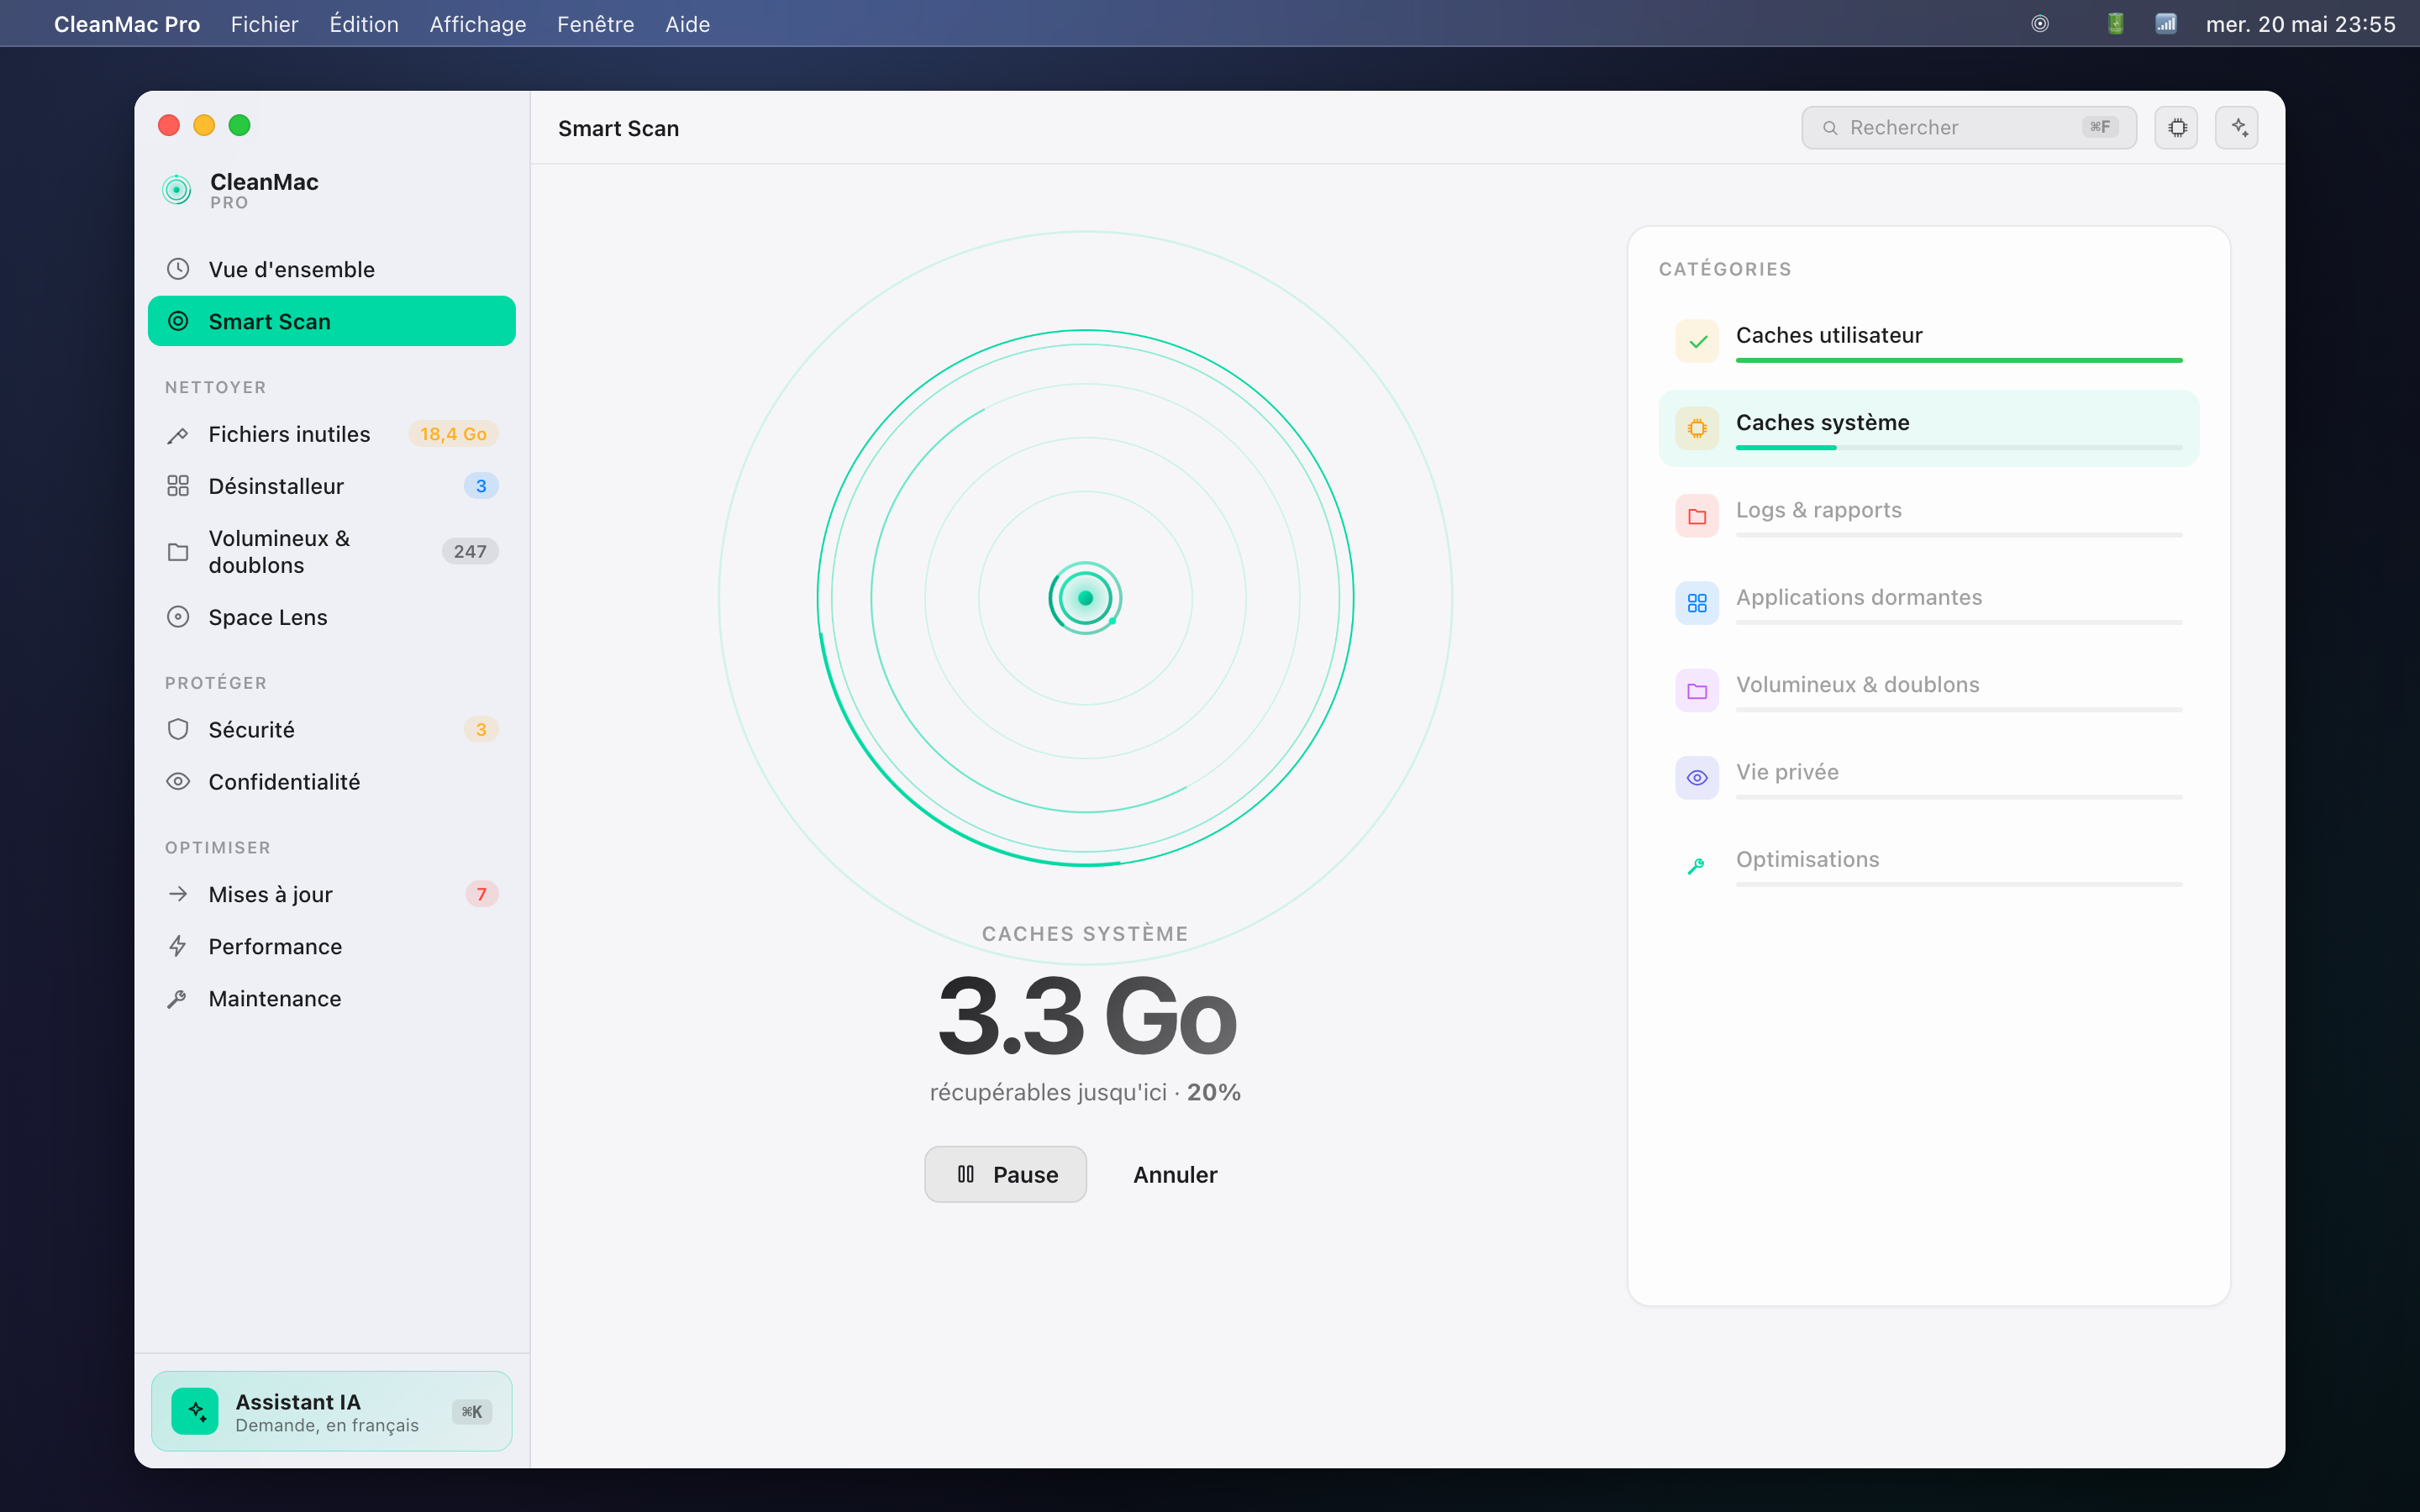The image size is (2420, 1512).
Task: Click the Fichiers inutiles broom icon
Action: (x=178, y=434)
